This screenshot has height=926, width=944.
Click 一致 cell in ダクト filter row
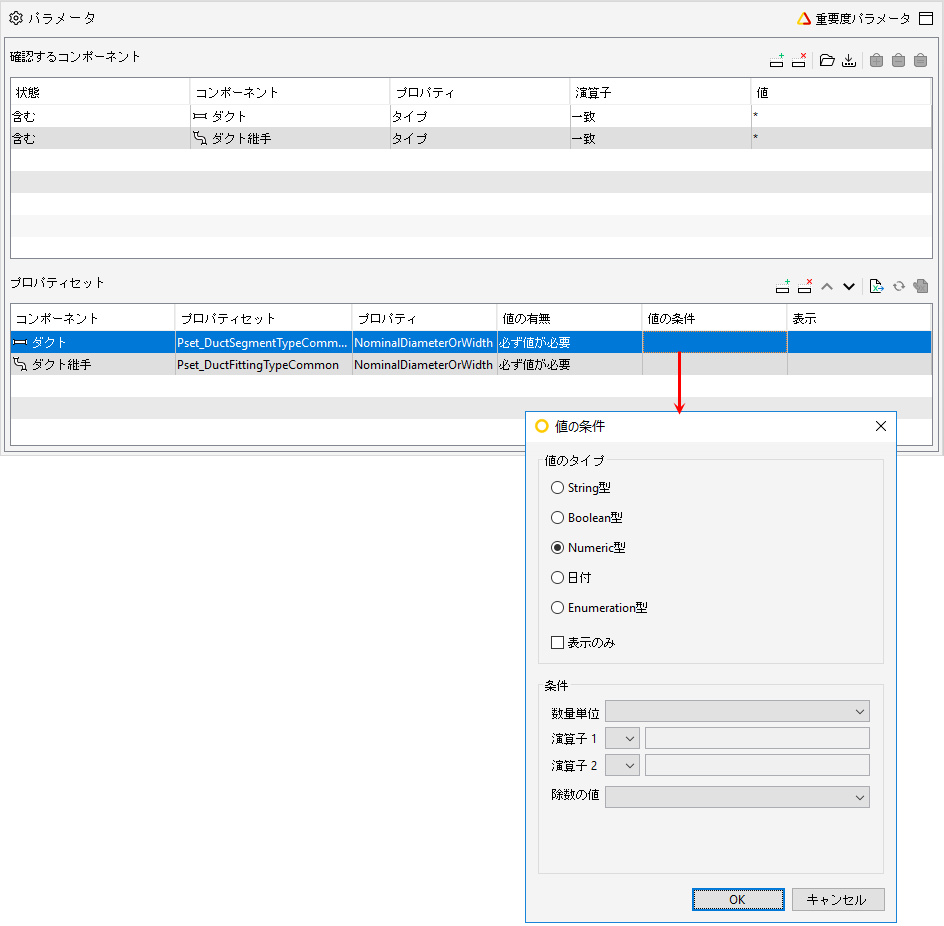[660, 116]
